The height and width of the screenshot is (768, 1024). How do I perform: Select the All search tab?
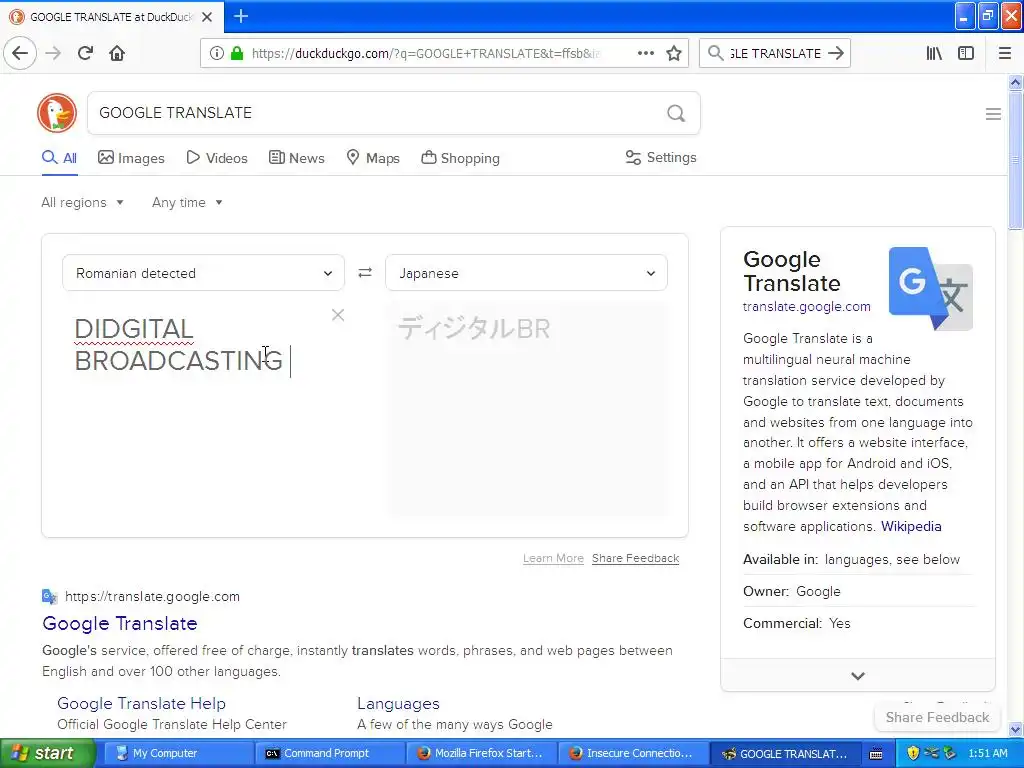[59, 158]
